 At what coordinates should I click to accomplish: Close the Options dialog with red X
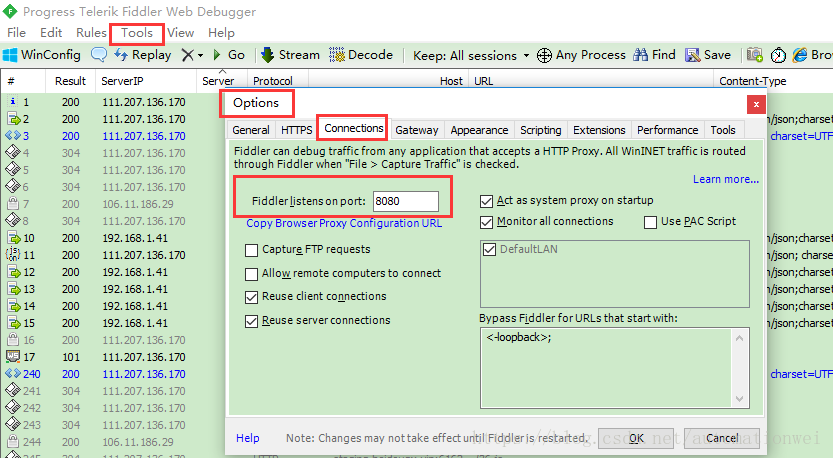coord(756,104)
